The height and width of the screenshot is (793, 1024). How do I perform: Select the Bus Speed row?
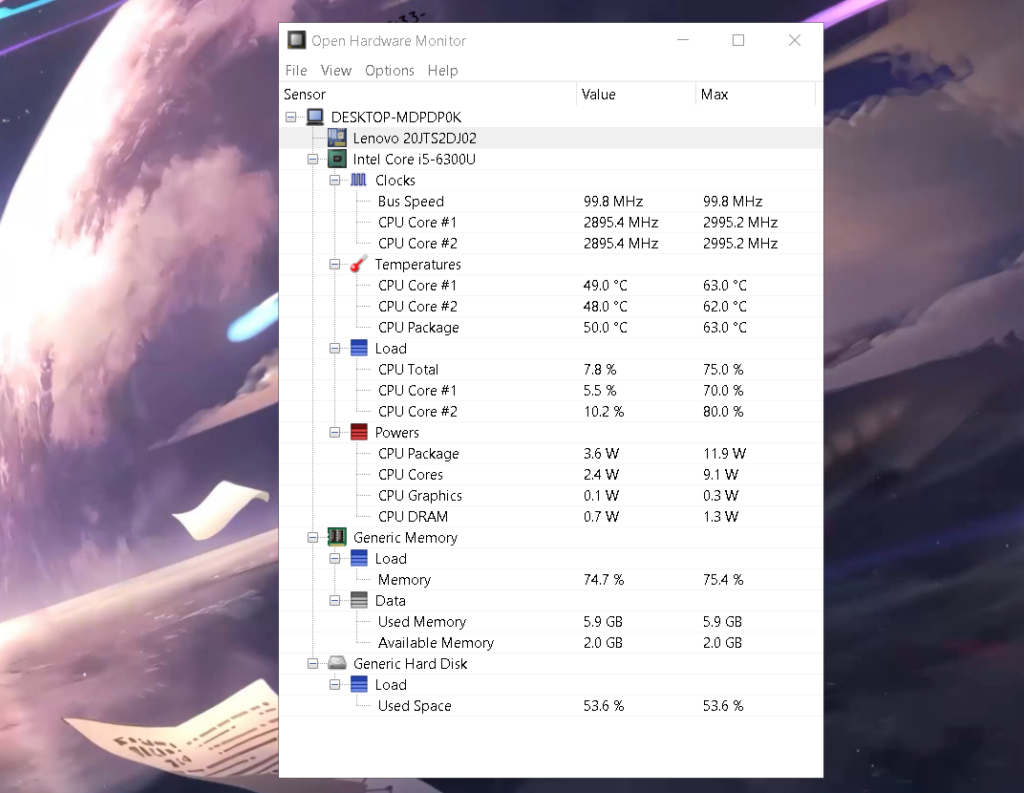(551, 201)
